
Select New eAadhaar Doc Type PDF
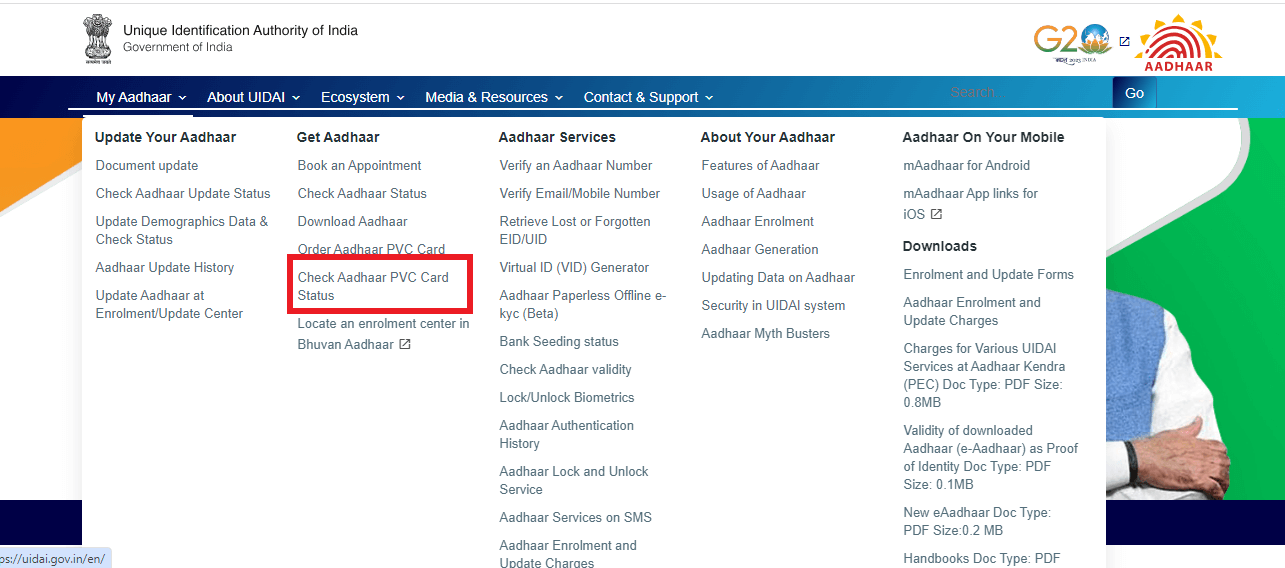pos(977,522)
